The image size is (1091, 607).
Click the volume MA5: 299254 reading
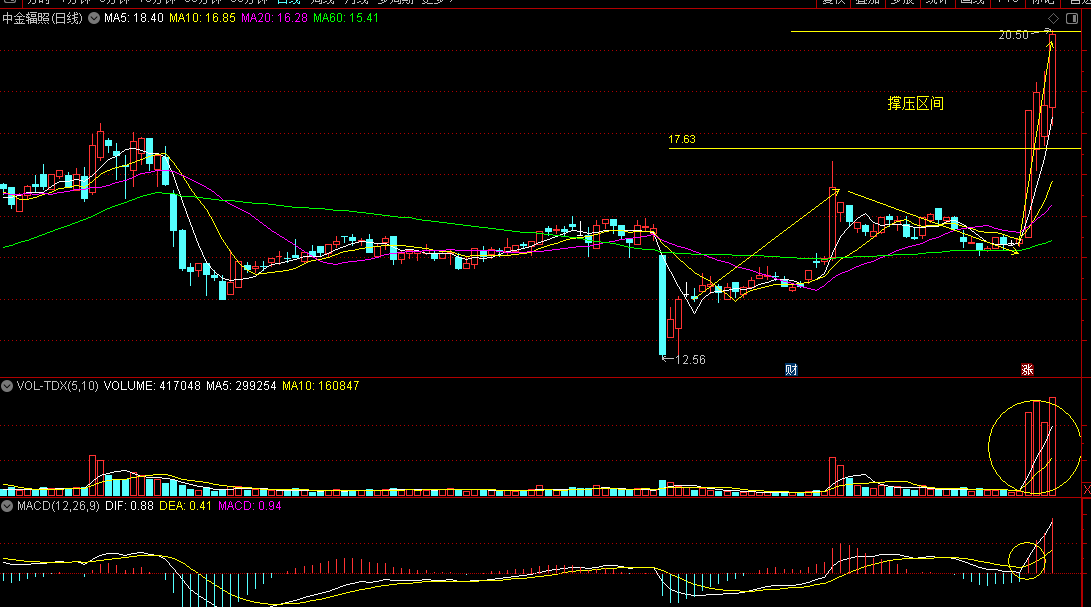241,386
